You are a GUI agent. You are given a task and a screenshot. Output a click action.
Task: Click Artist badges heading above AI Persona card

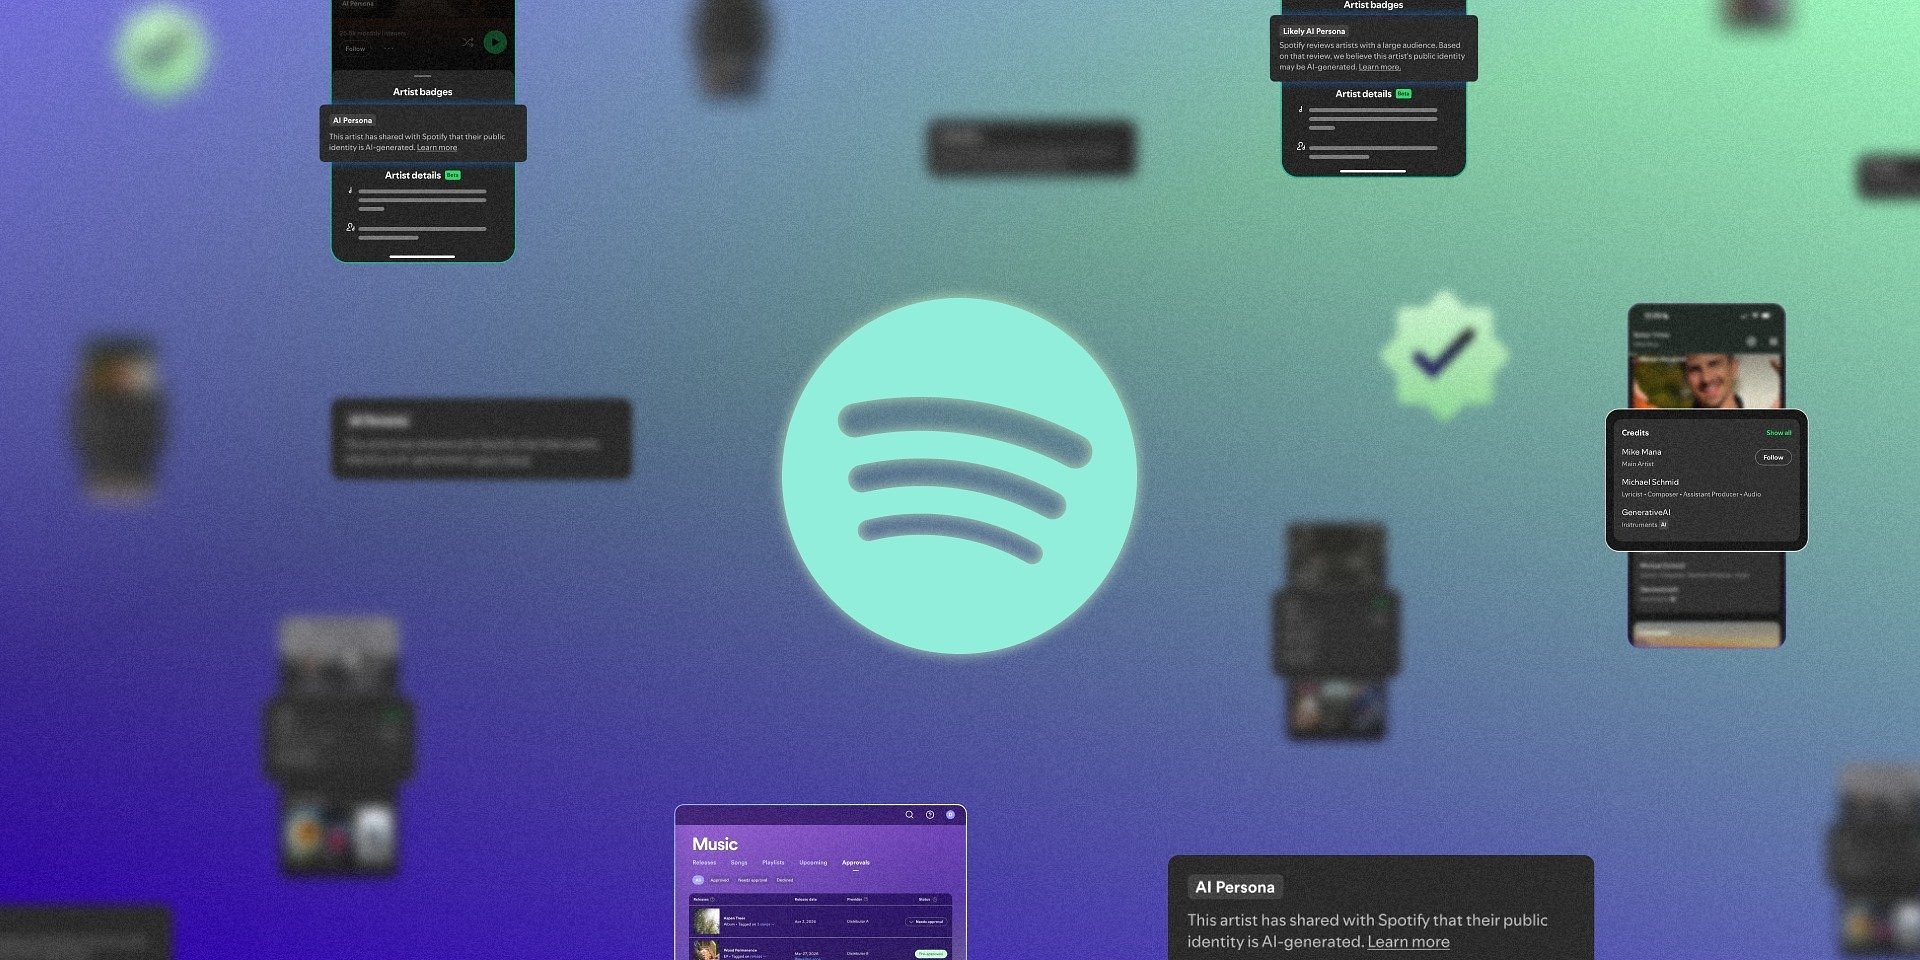coord(422,92)
